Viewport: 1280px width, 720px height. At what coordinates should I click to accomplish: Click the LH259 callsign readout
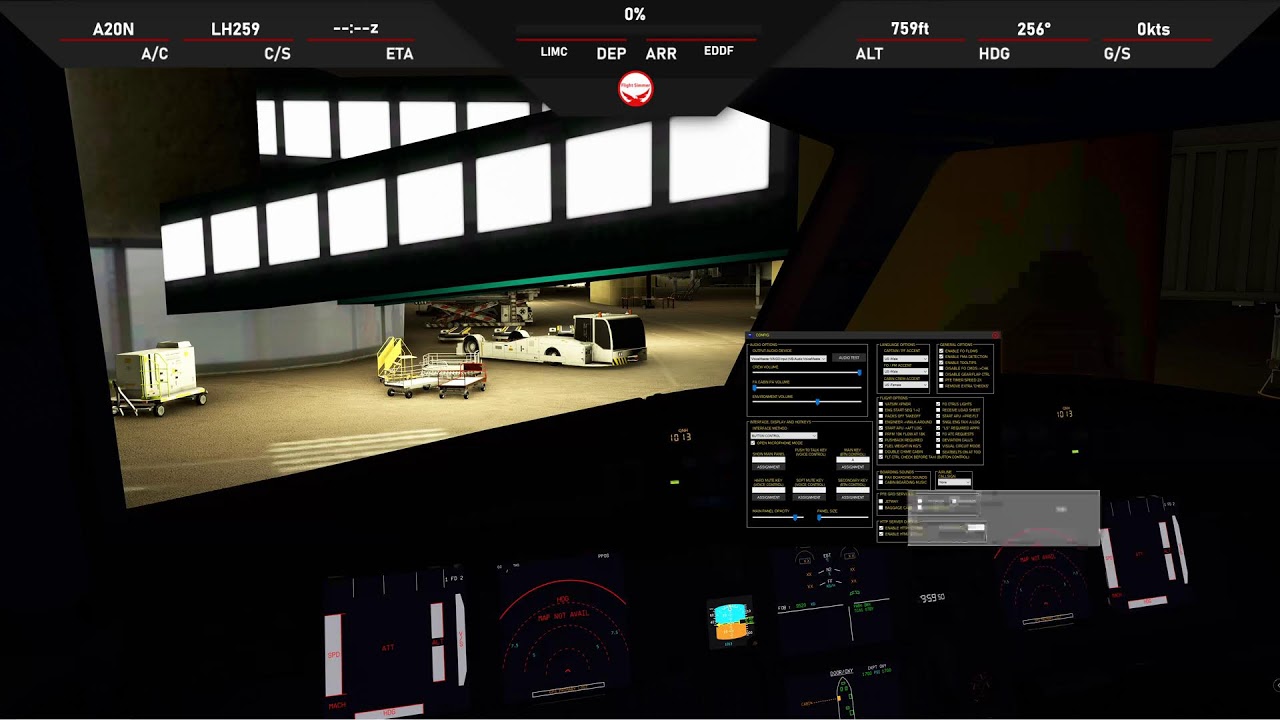[235, 29]
